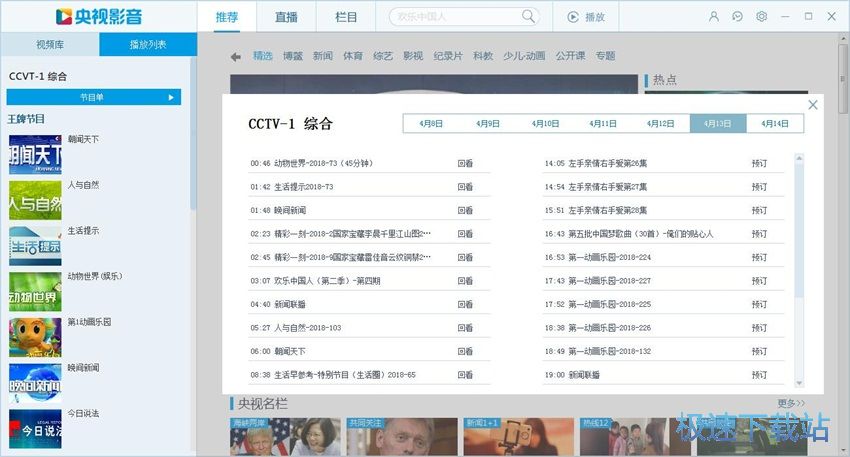
Task: Select the 公开课 category
Action: click(x=570, y=56)
